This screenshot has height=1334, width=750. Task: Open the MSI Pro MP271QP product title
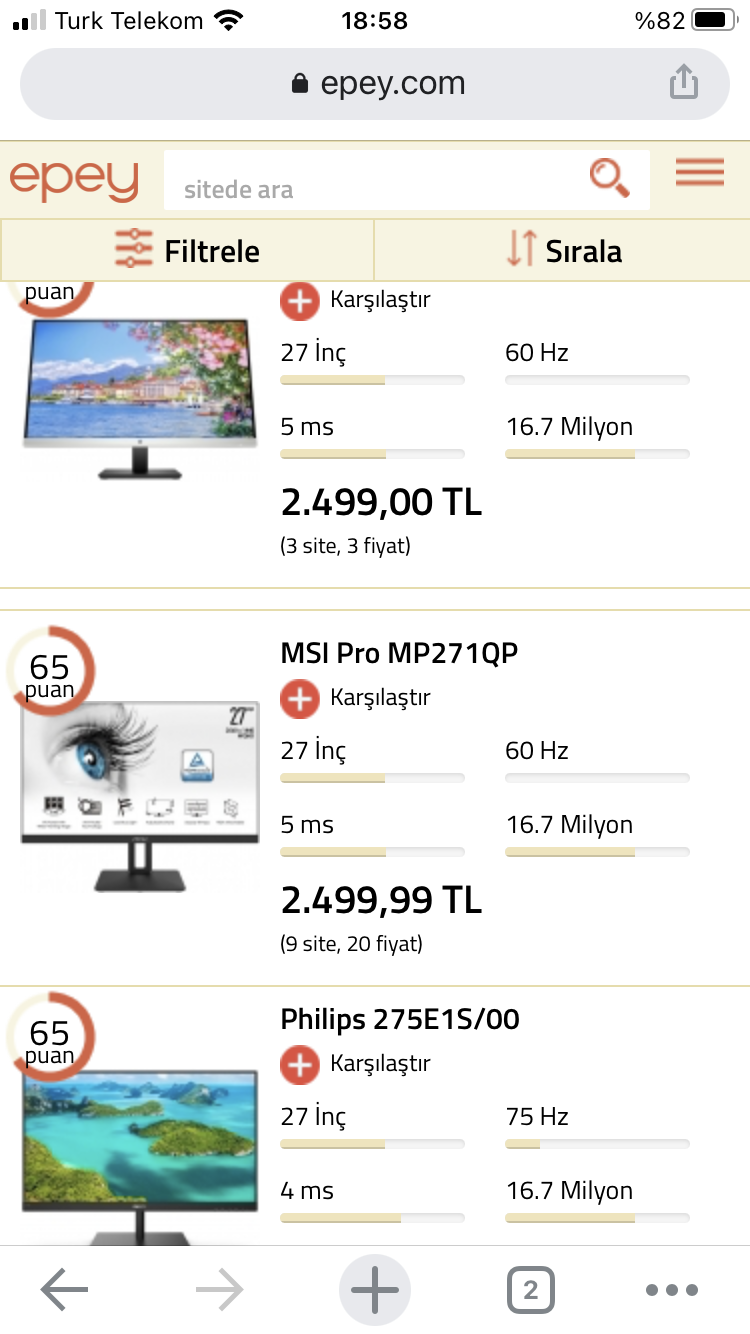400,653
